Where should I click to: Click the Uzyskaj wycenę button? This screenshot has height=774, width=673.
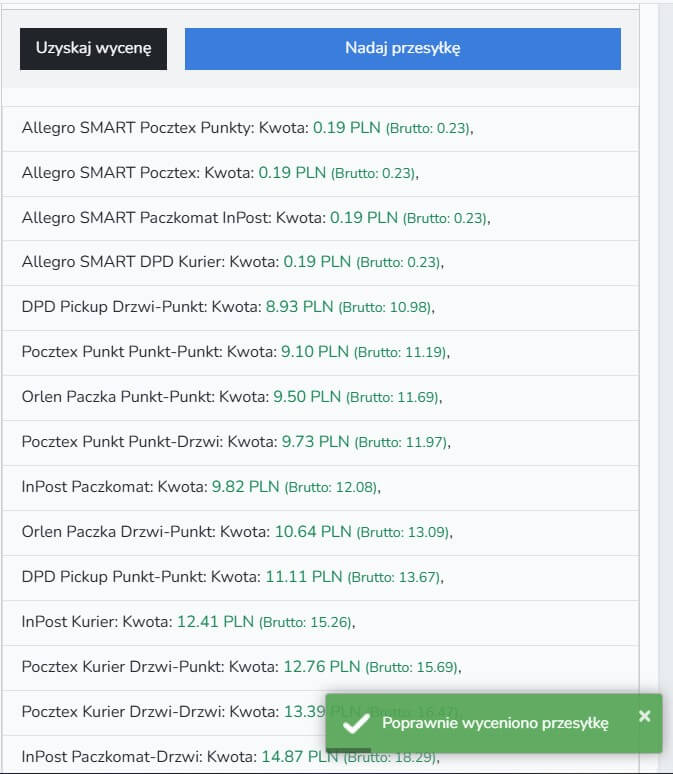[93, 48]
